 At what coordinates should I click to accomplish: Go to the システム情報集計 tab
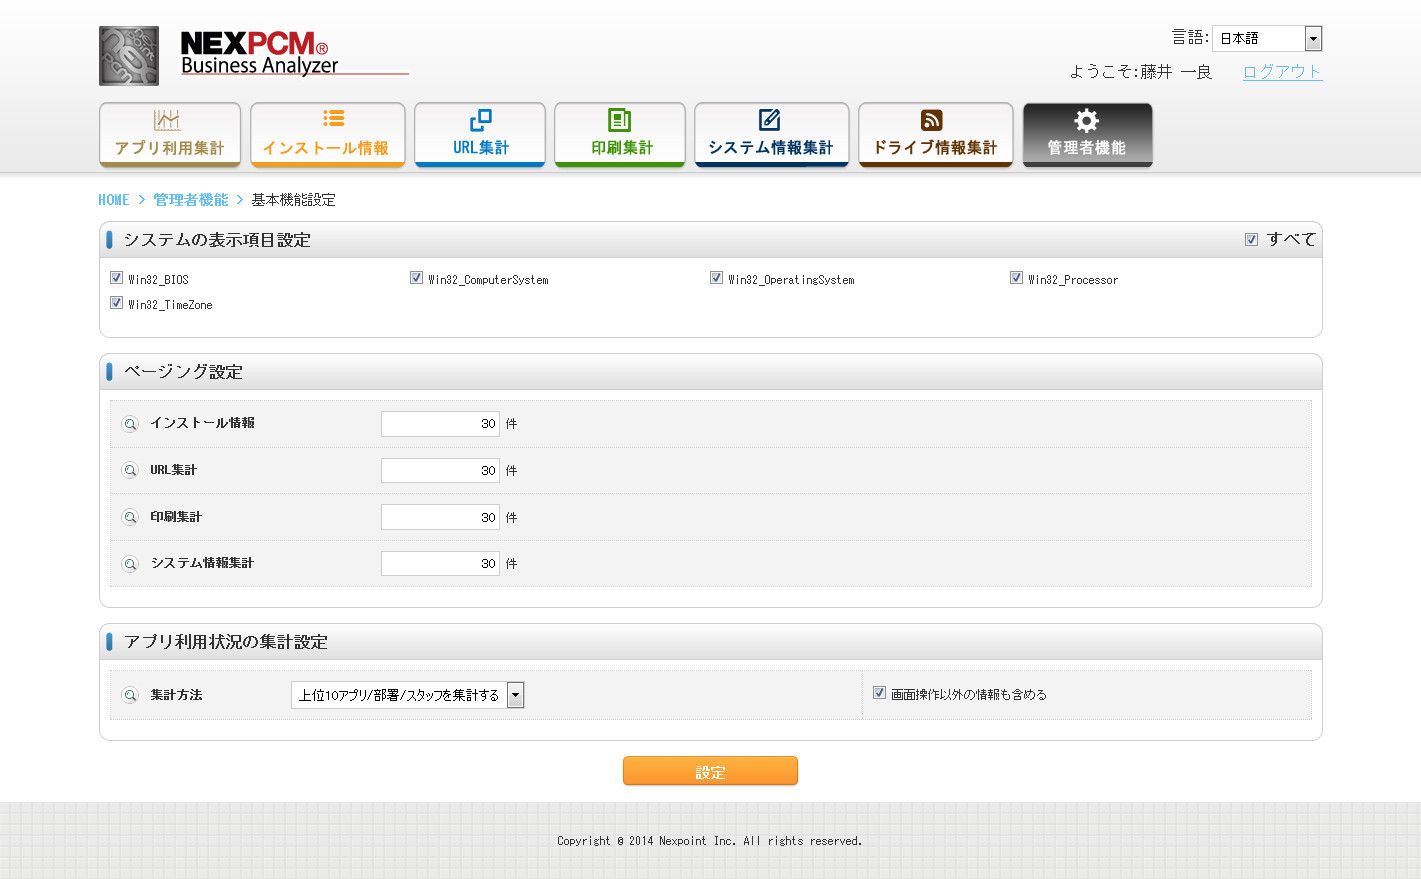[x=772, y=135]
